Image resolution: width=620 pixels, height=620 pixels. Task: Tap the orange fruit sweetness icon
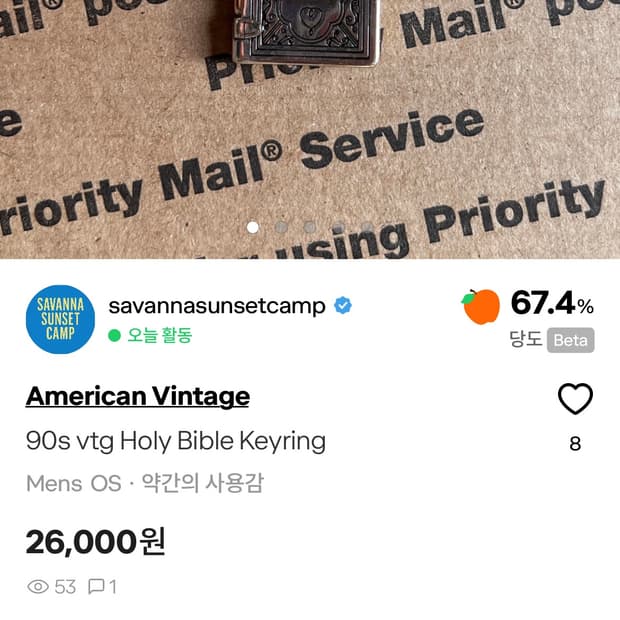tap(481, 307)
